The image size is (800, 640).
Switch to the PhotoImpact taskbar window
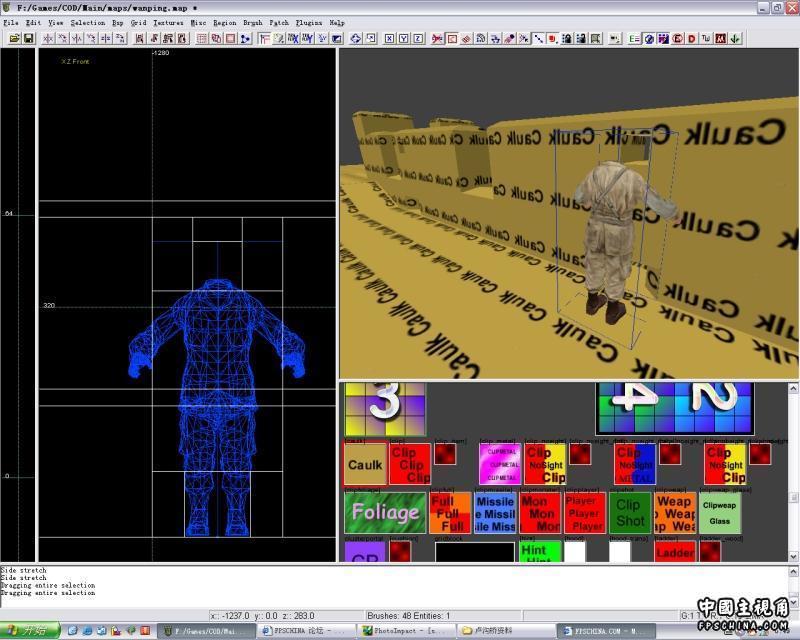404,631
